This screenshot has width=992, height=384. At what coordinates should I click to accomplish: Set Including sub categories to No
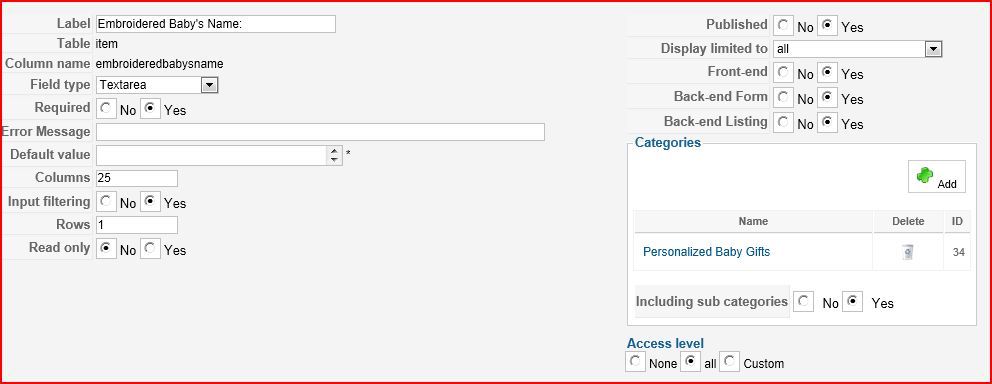[803, 302]
